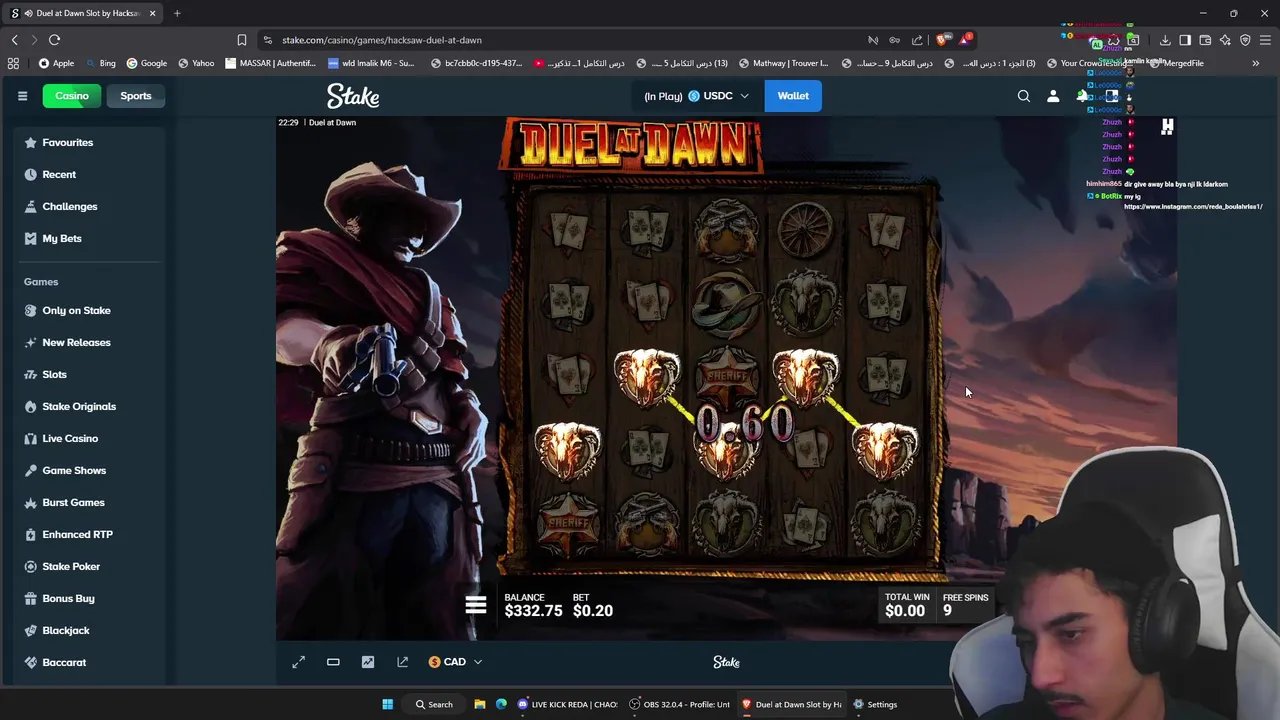Image resolution: width=1280 pixels, height=720 pixels.
Task: Open the user profile icon
Action: 1053,96
